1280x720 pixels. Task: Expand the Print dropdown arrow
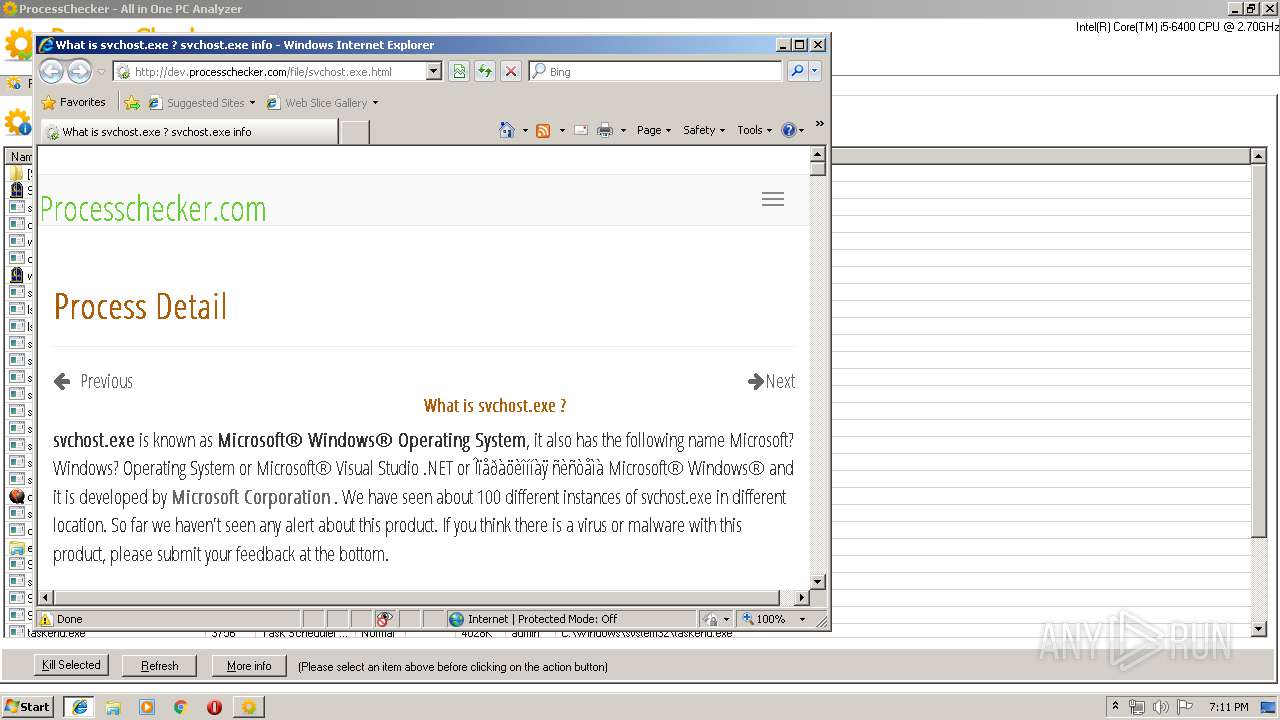(x=623, y=130)
